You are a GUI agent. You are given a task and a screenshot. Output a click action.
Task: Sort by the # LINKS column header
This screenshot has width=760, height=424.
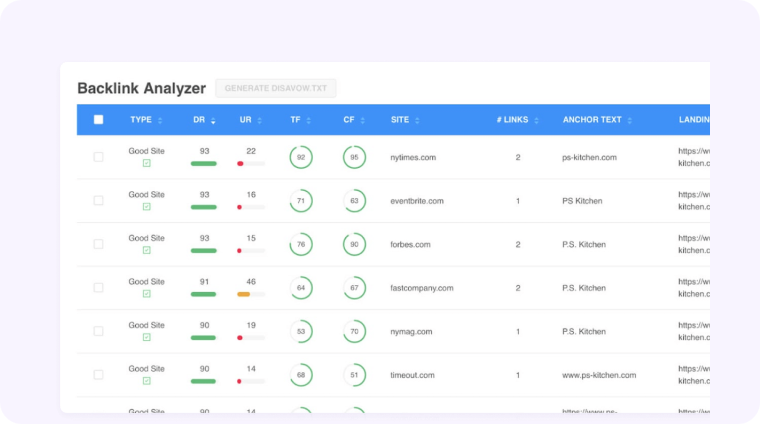517,120
